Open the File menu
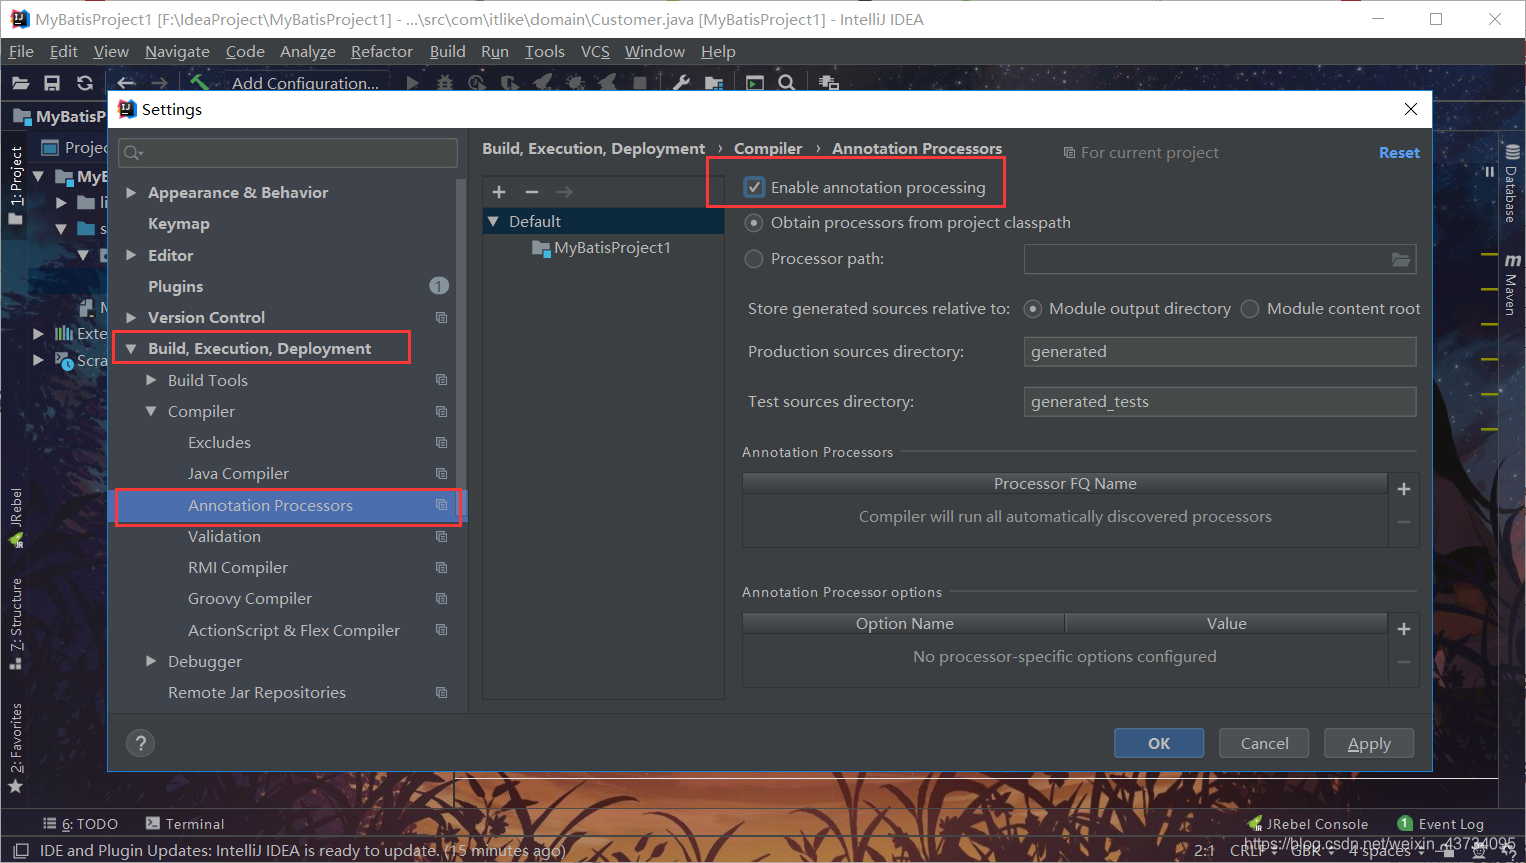 click(x=21, y=51)
